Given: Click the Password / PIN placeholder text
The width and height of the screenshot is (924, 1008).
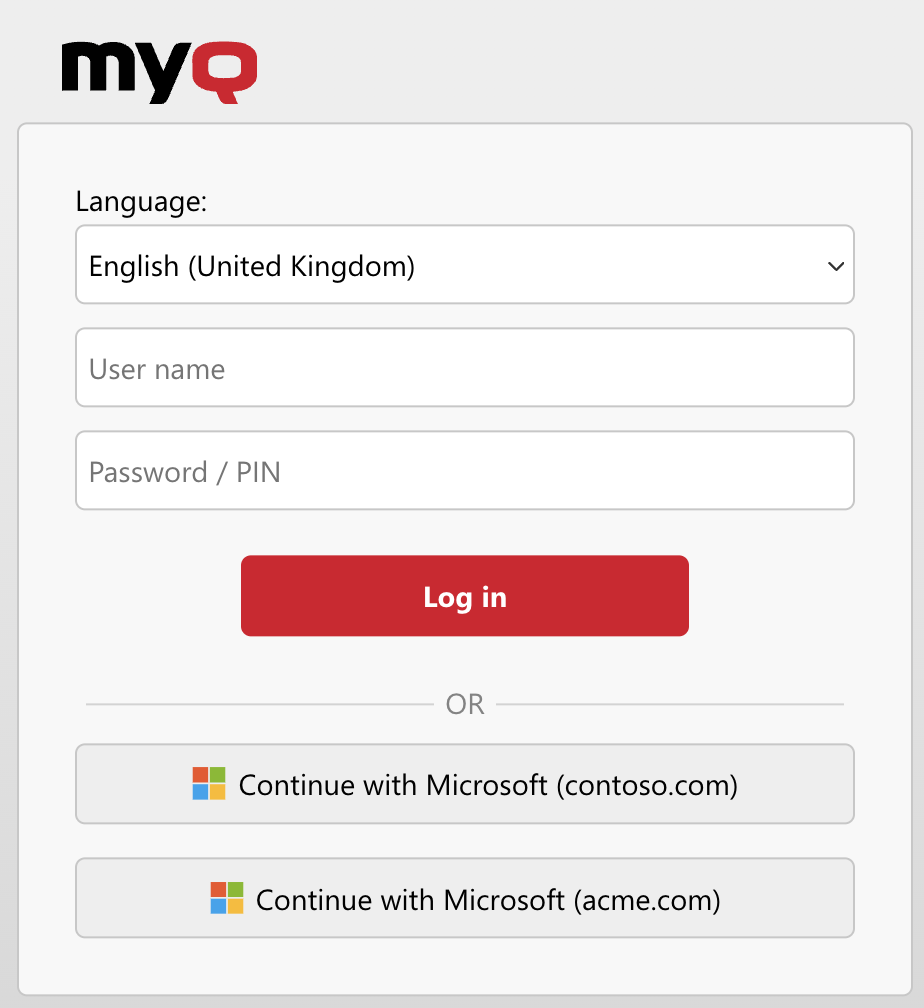Looking at the screenshot, I should pyautogui.click(x=183, y=471).
